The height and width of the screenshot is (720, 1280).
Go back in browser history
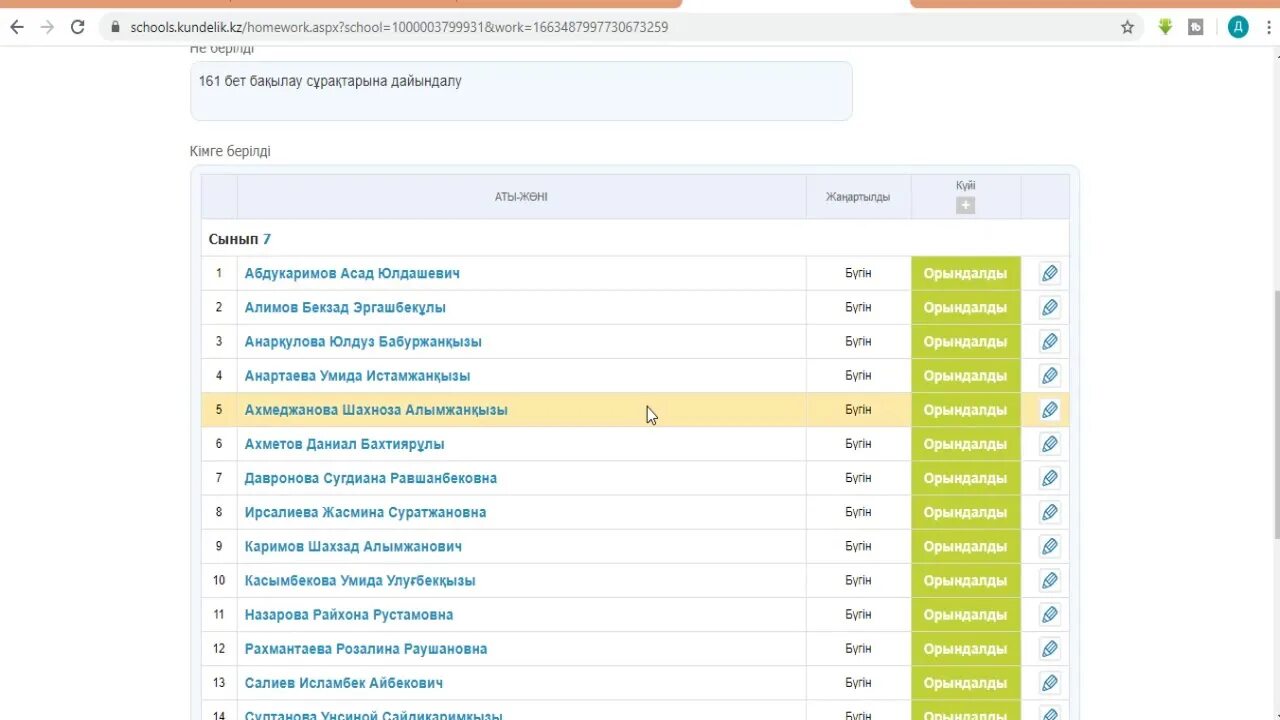(16, 27)
